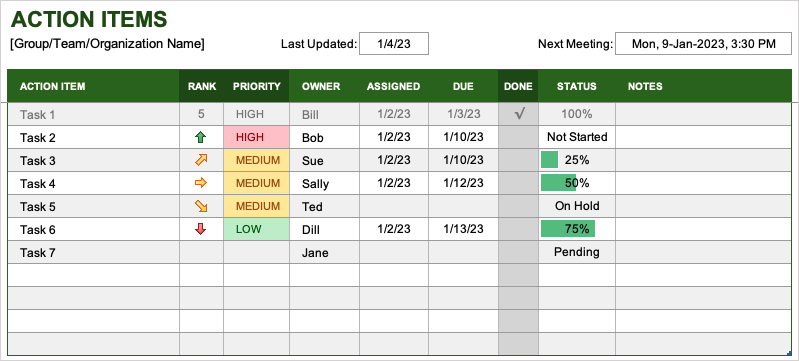Click the STATUS column header
The height and width of the screenshot is (361, 799).
577,86
